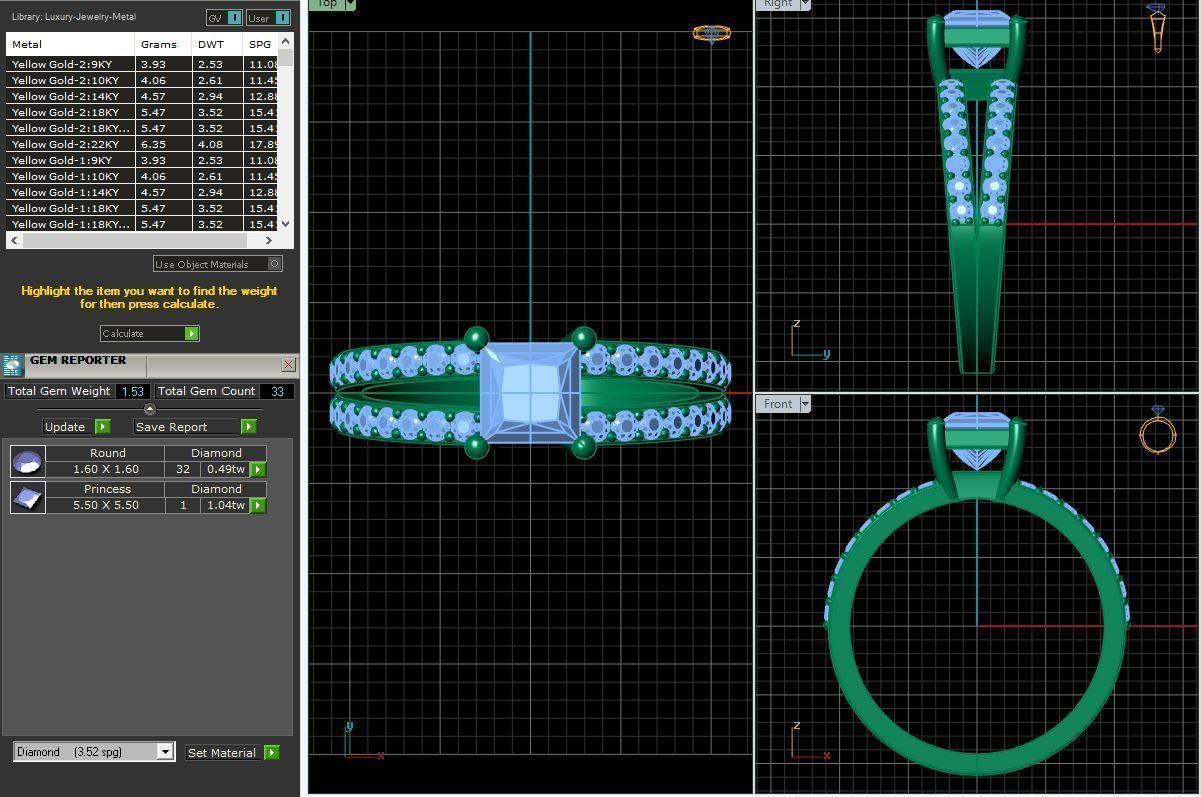Click ring orientation icon in Top viewport
The height and width of the screenshot is (797, 1201).
(x=711, y=33)
